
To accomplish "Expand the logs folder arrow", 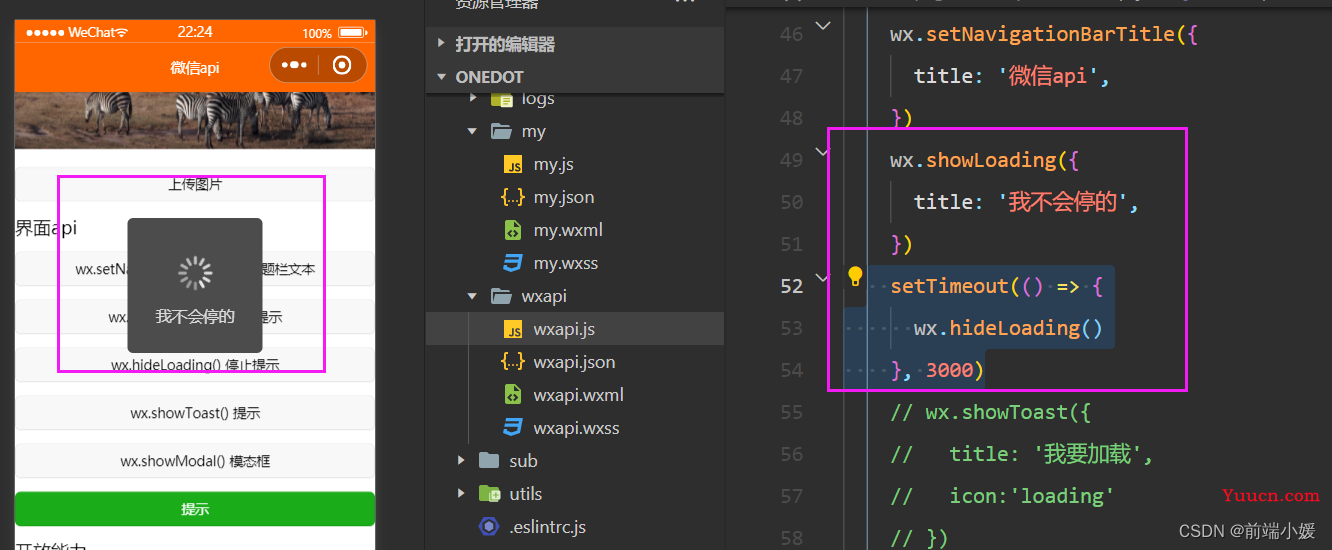I will (x=472, y=99).
